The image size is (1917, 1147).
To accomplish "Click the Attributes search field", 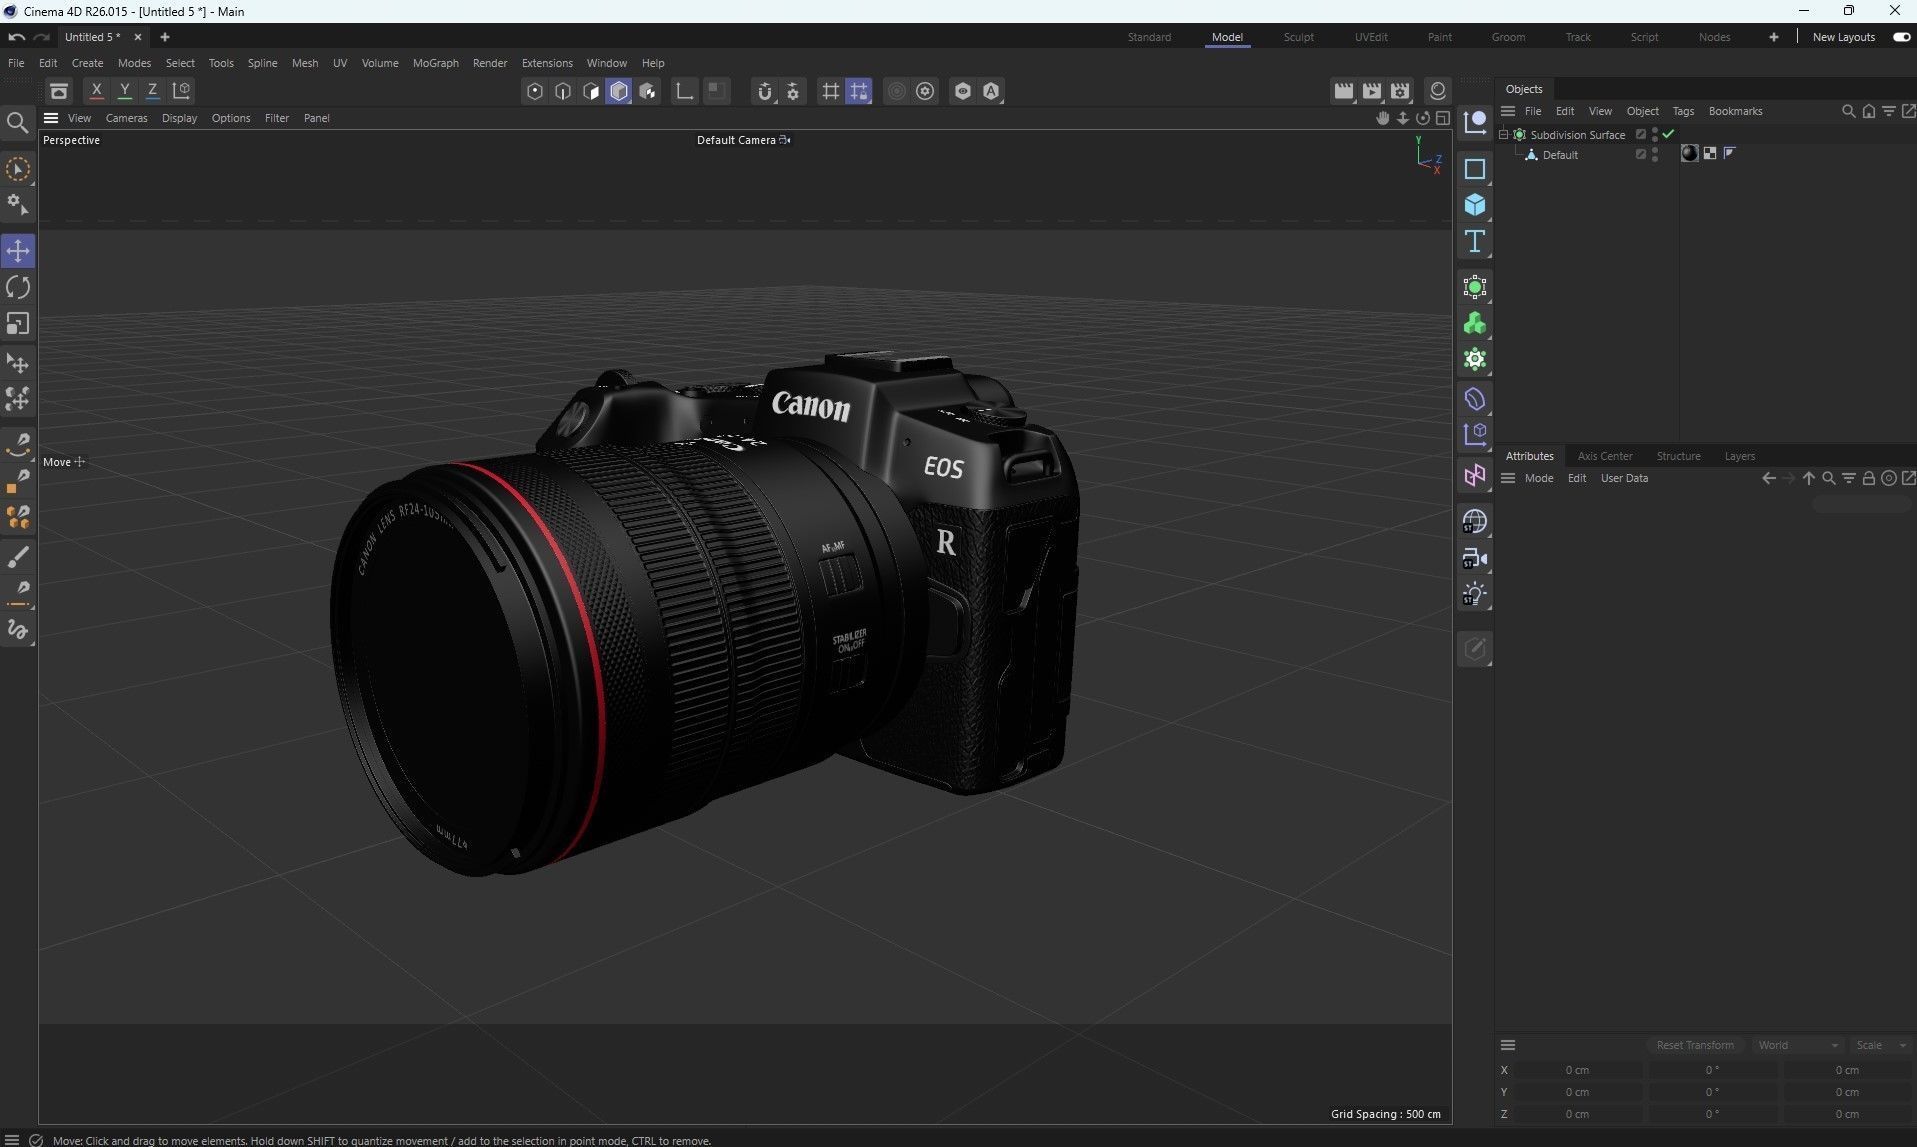I will 1861,504.
